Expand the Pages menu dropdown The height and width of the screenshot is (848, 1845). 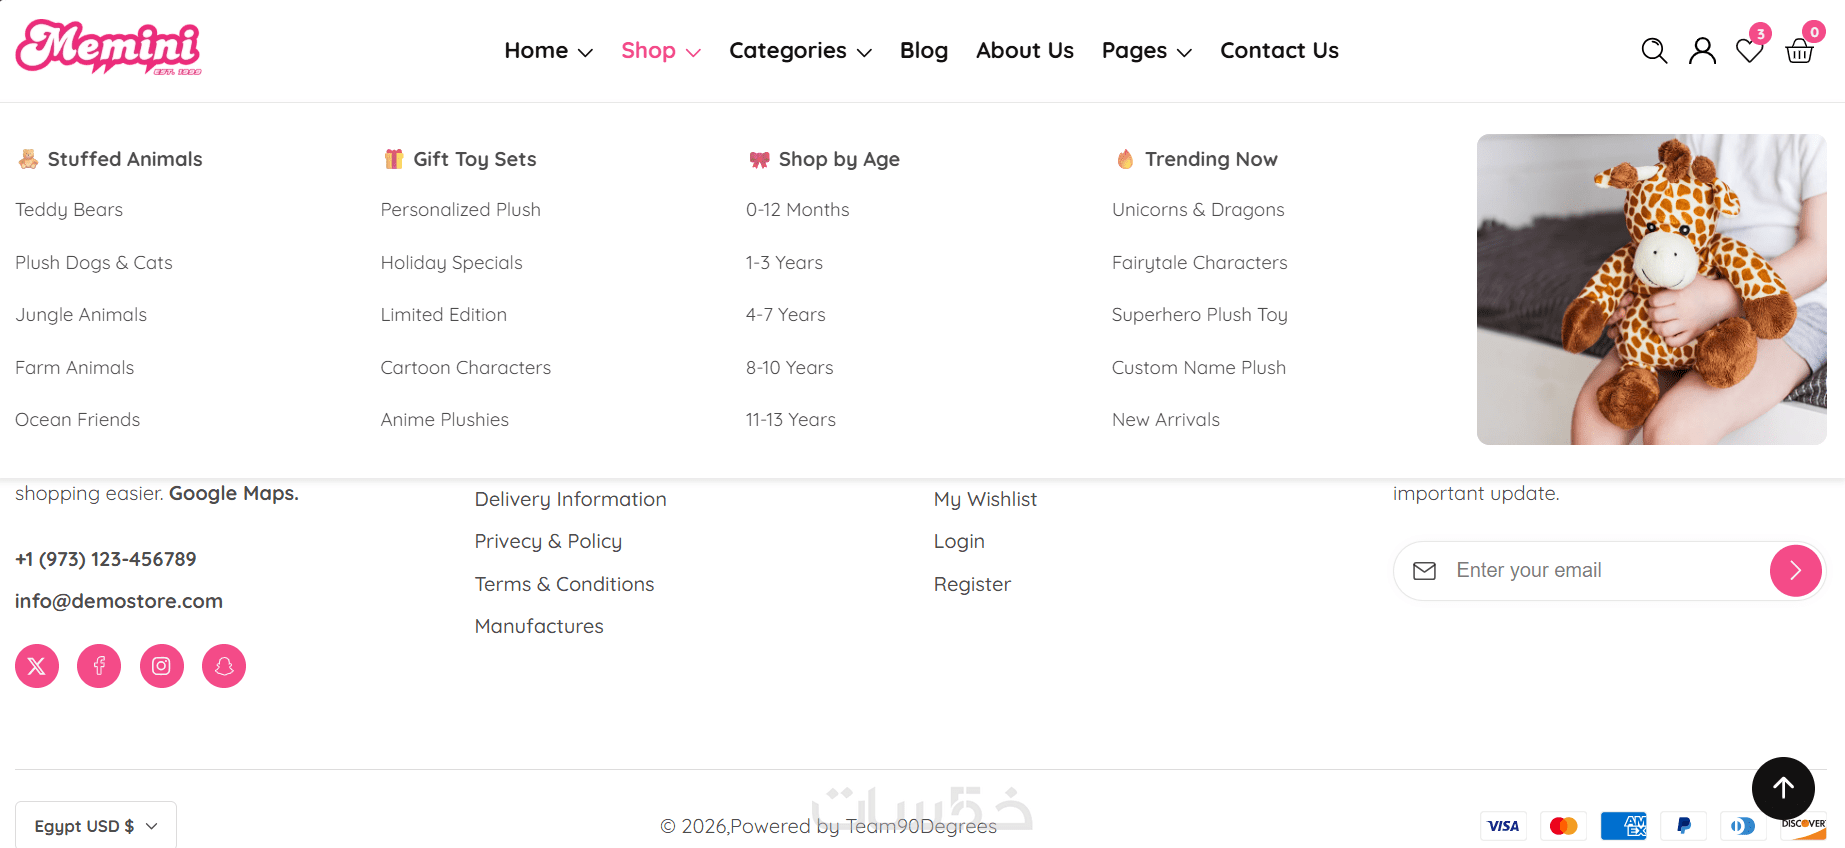pos(1146,51)
